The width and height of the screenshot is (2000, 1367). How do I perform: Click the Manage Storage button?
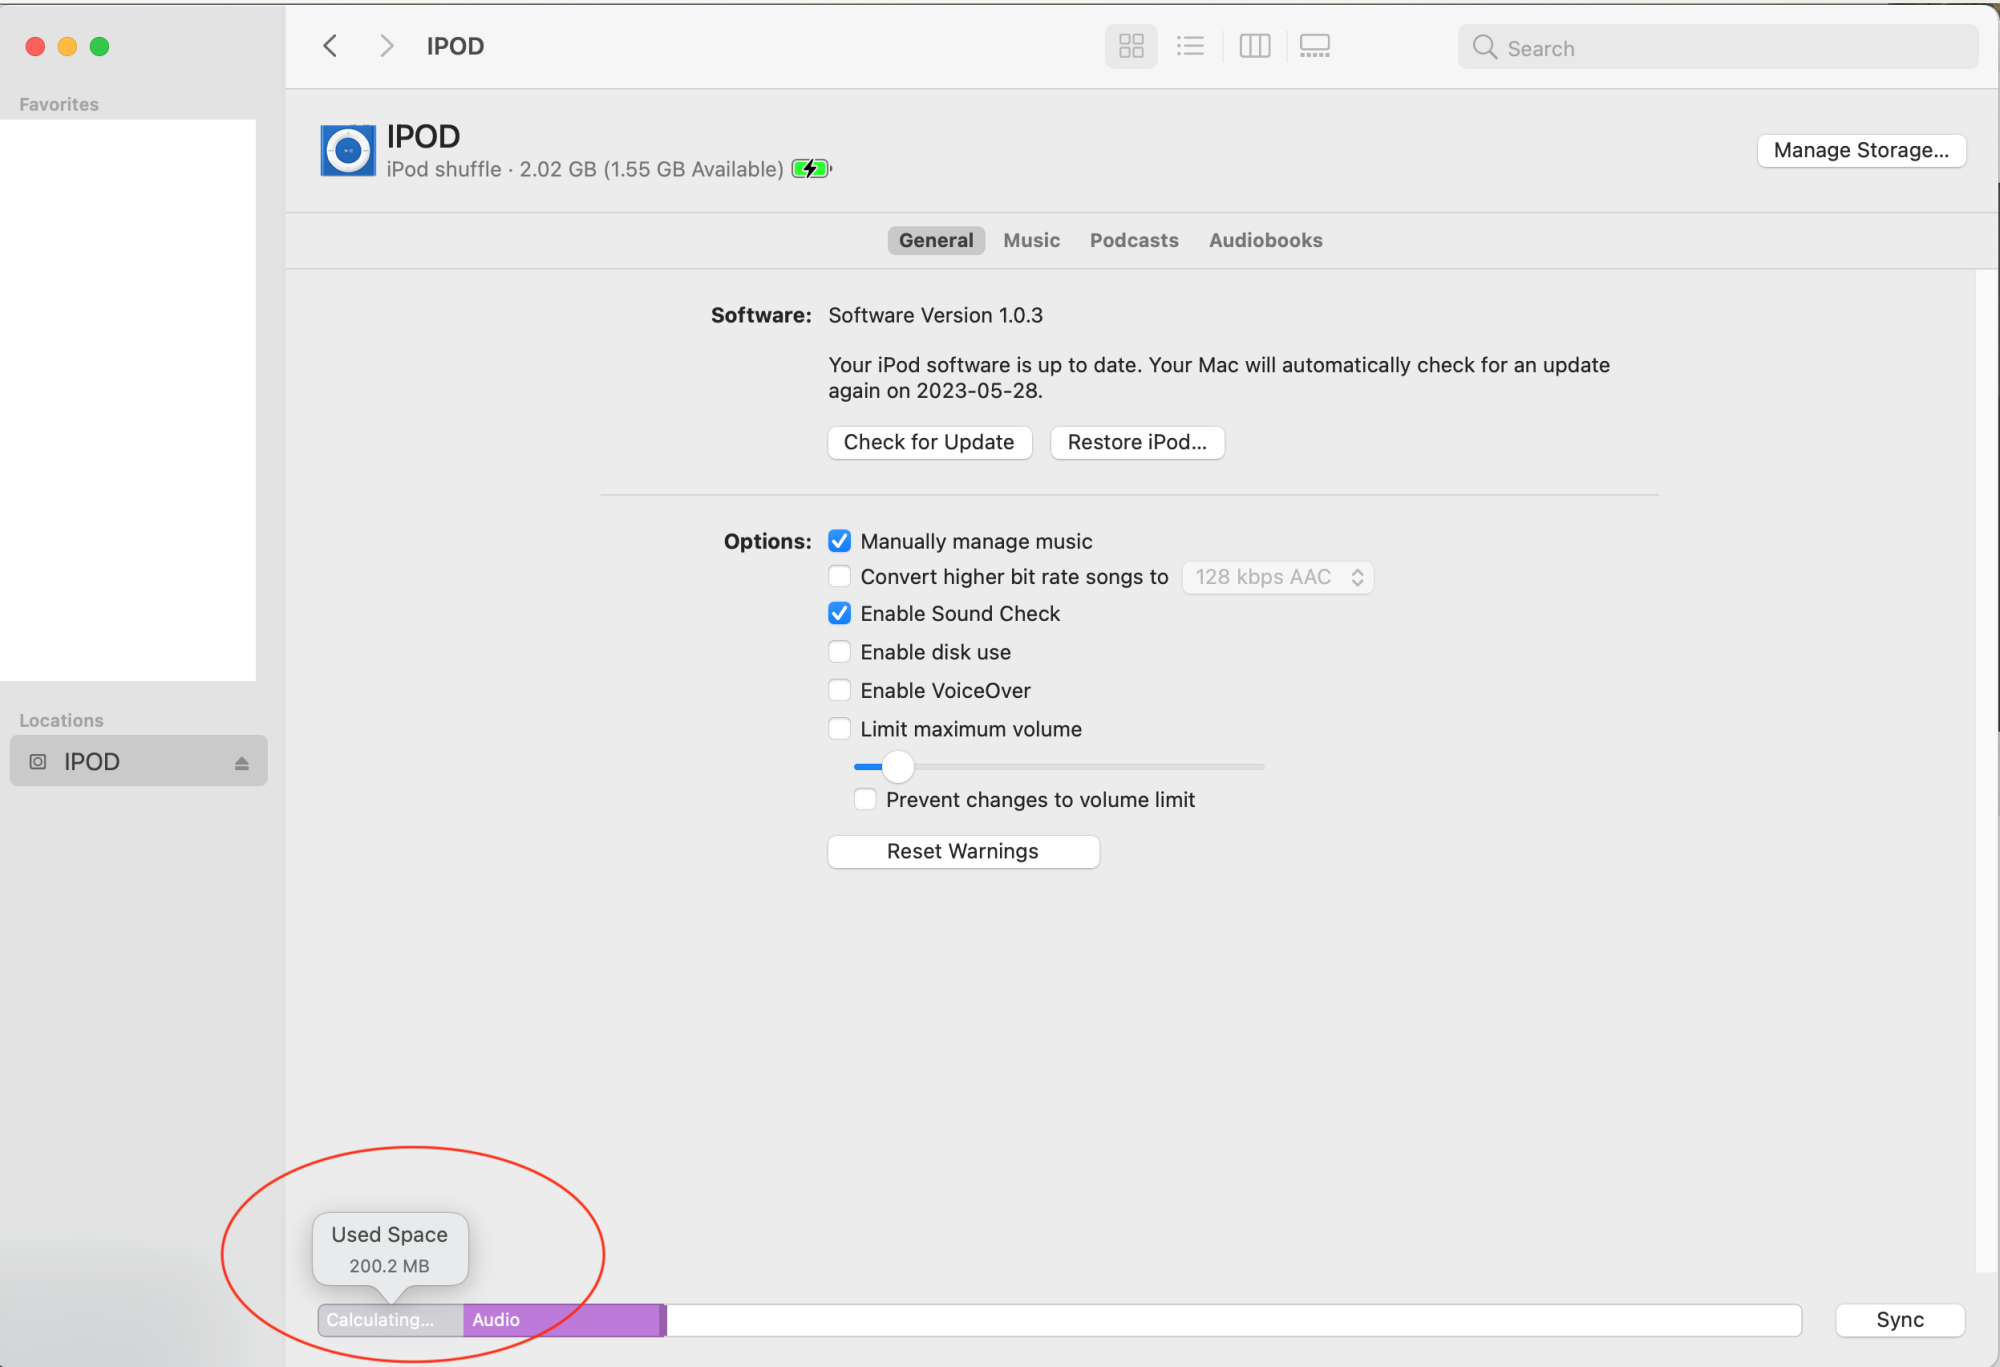pyautogui.click(x=1860, y=150)
